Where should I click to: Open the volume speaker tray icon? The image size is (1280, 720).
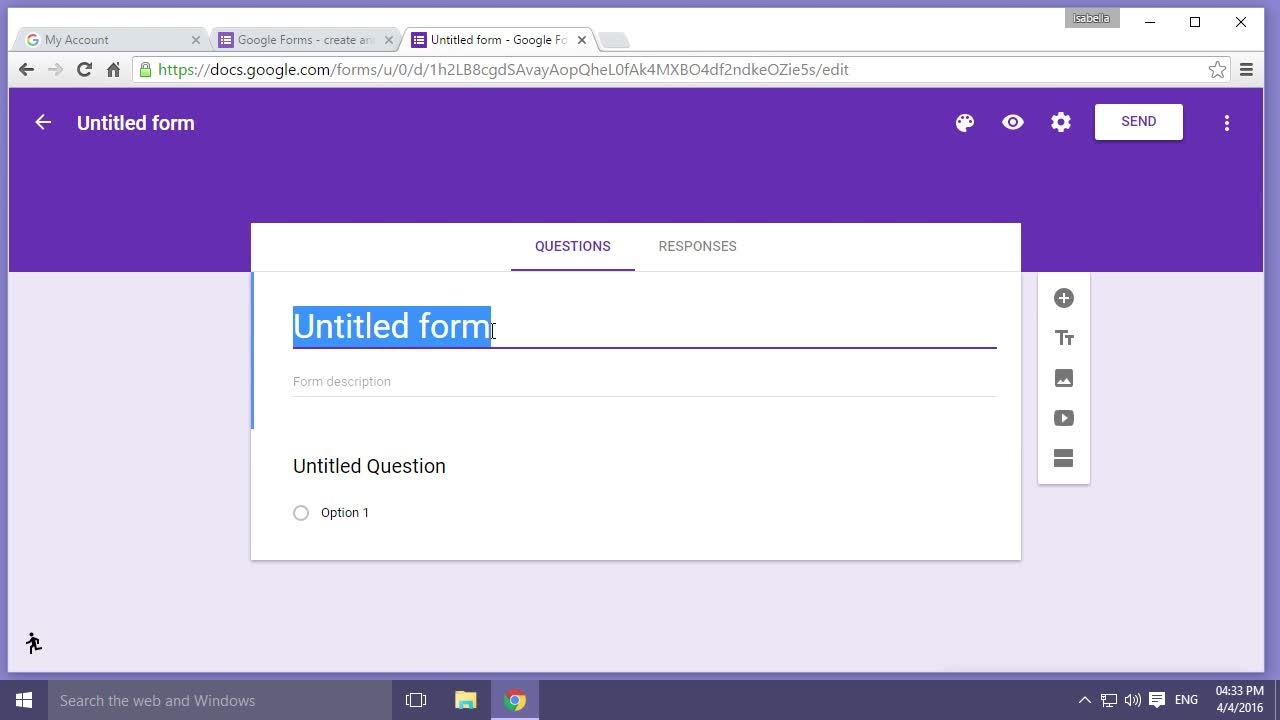click(1133, 700)
